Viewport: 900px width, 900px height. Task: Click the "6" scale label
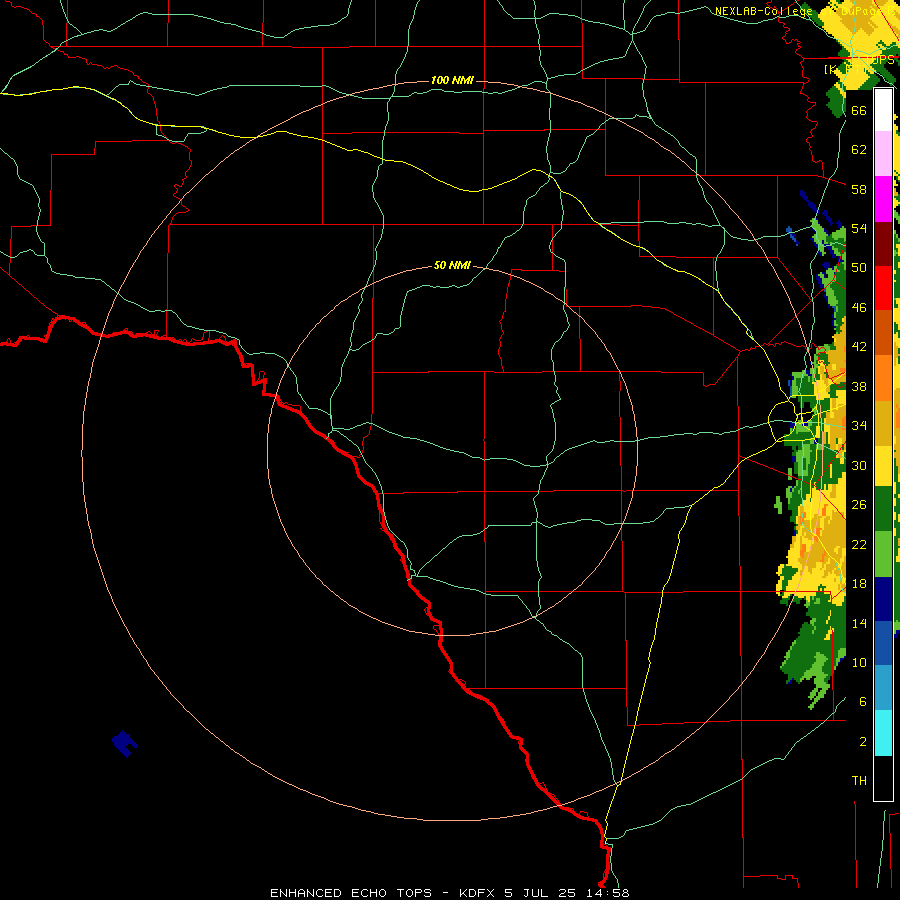pyautogui.click(x=862, y=702)
